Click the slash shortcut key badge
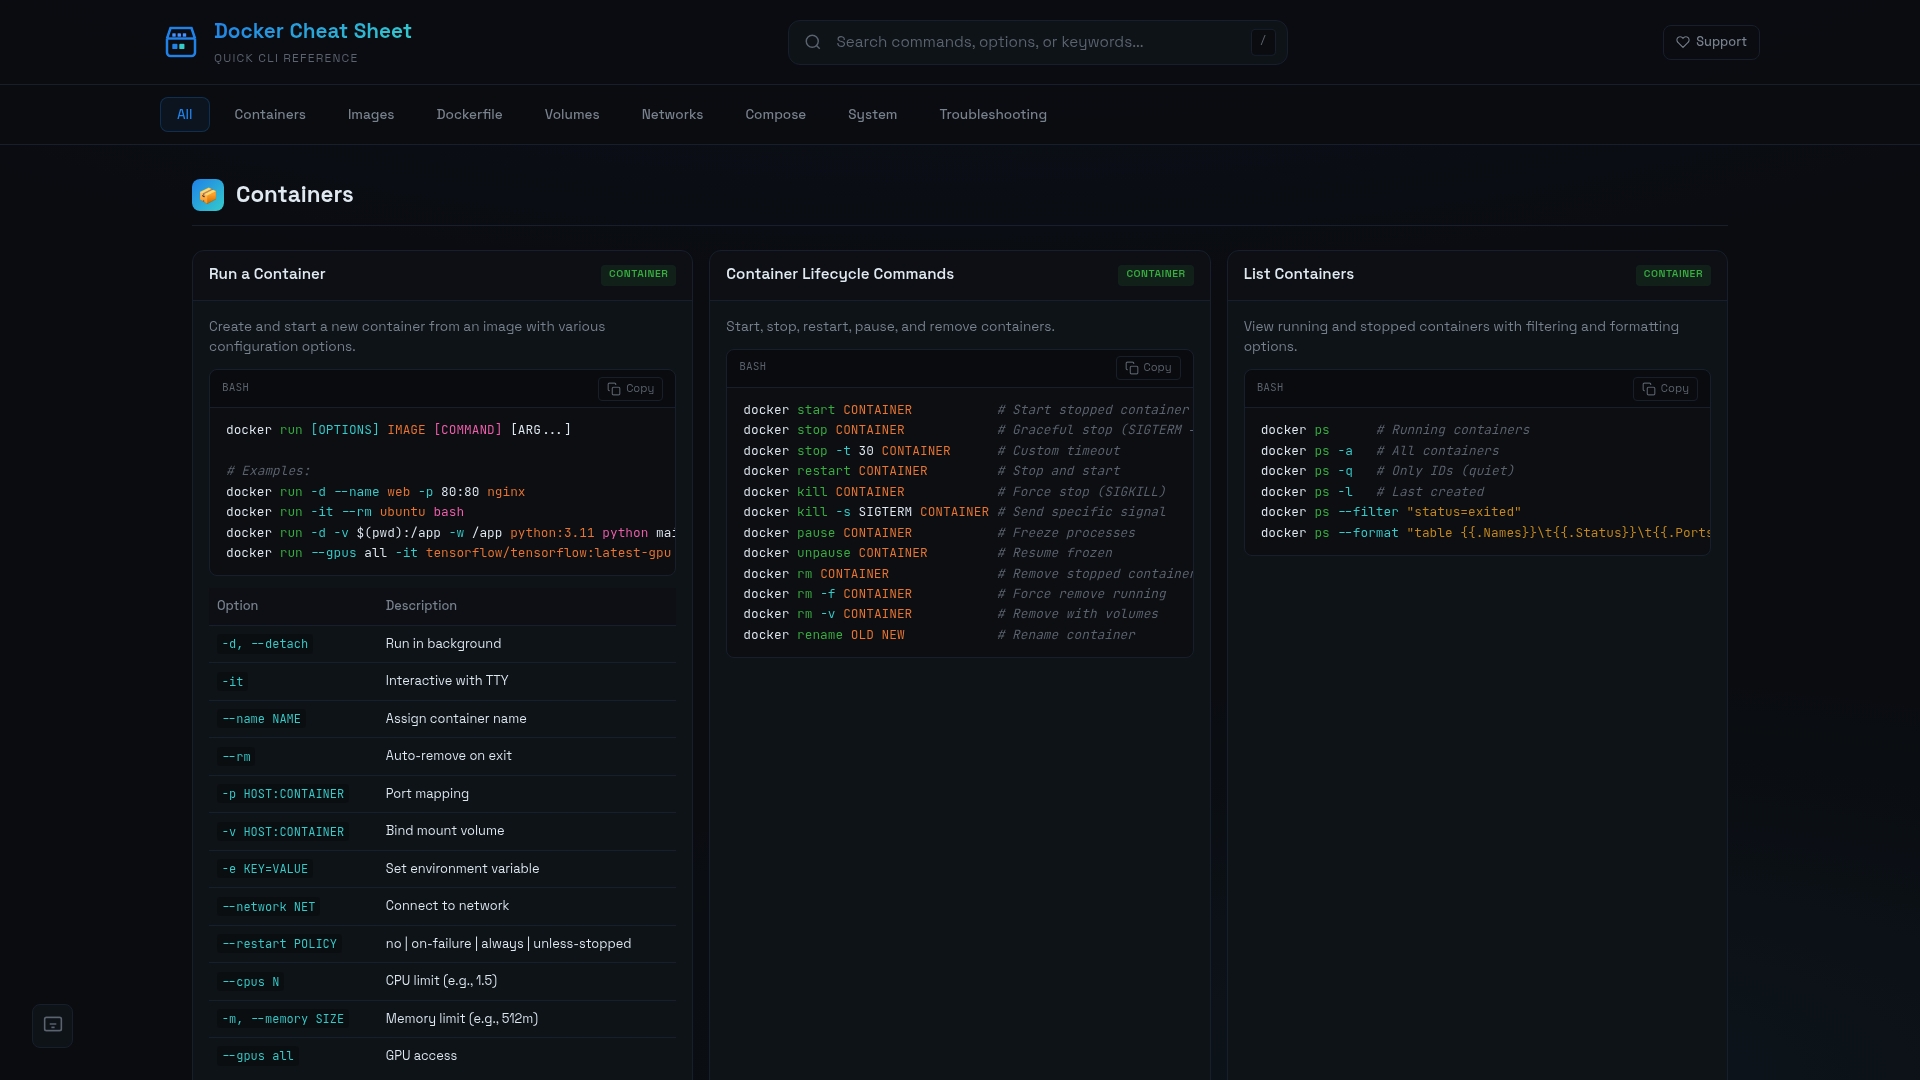 pos(1263,42)
